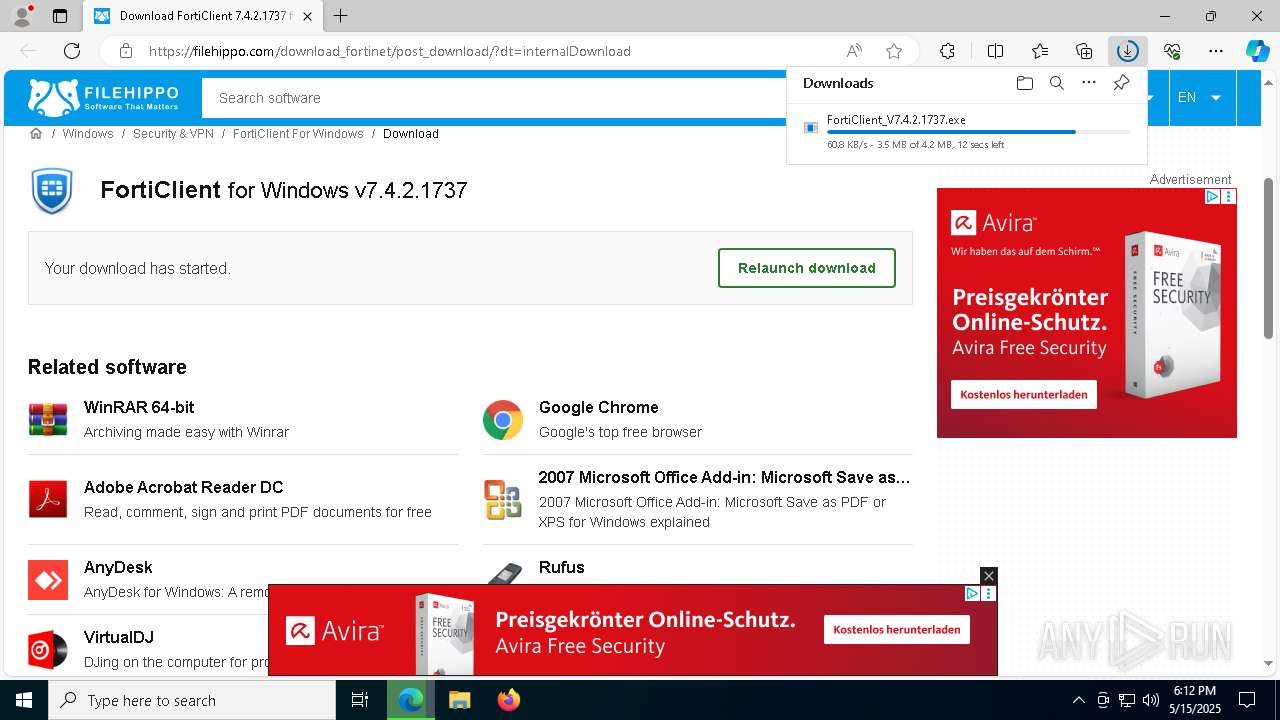1280x720 pixels.
Task: Click FortiClient_V7.4.2.1737.exe download entry
Action: pyautogui.click(x=896, y=120)
